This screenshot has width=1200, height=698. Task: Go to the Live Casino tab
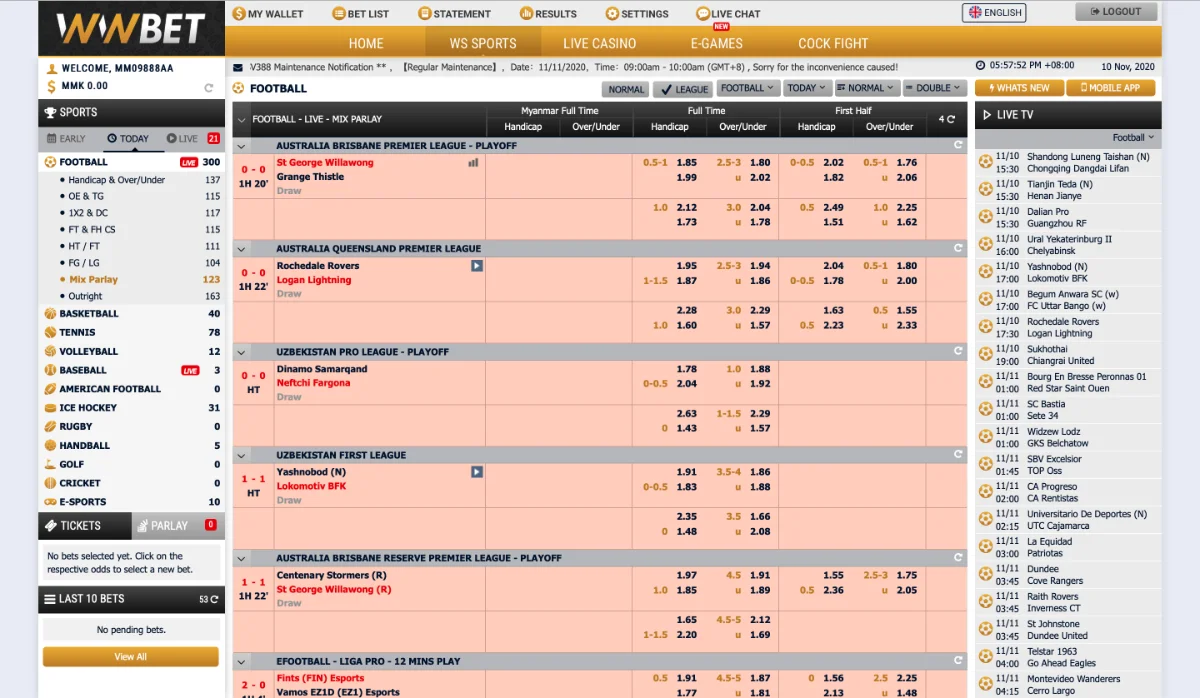point(599,43)
